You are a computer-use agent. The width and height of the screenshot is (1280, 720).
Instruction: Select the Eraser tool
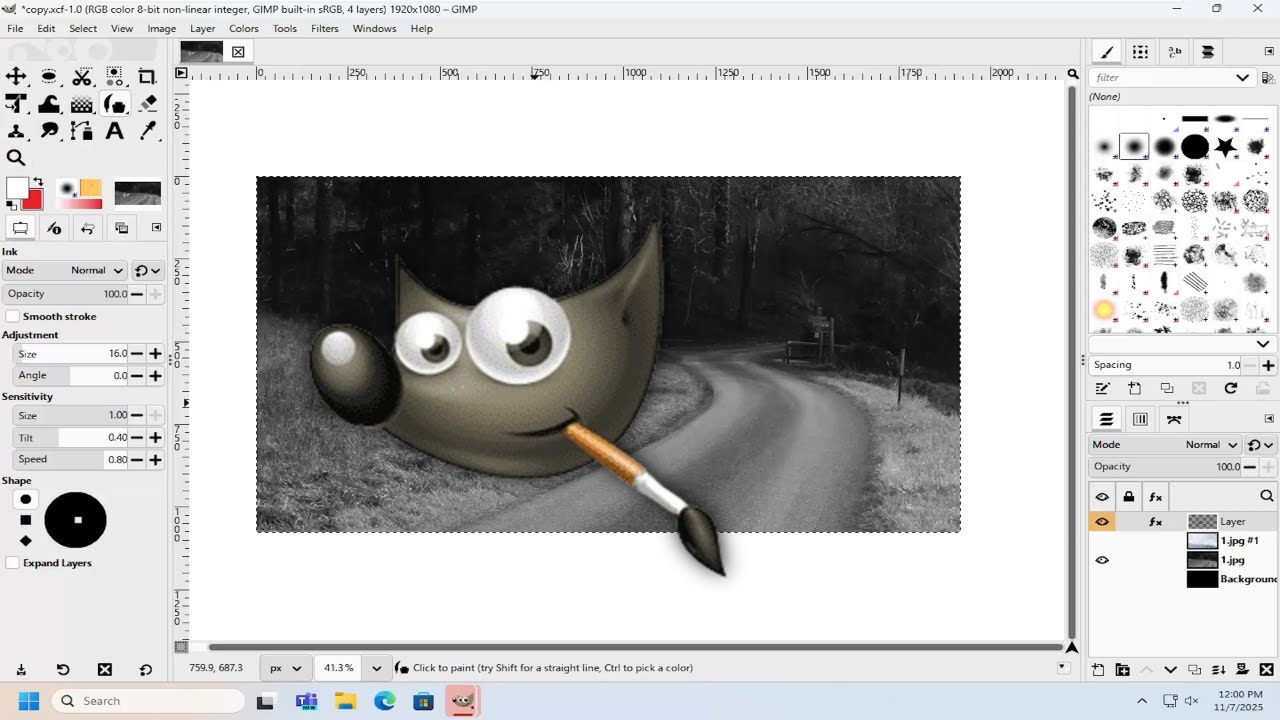pyautogui.click(x=148, y=103)
